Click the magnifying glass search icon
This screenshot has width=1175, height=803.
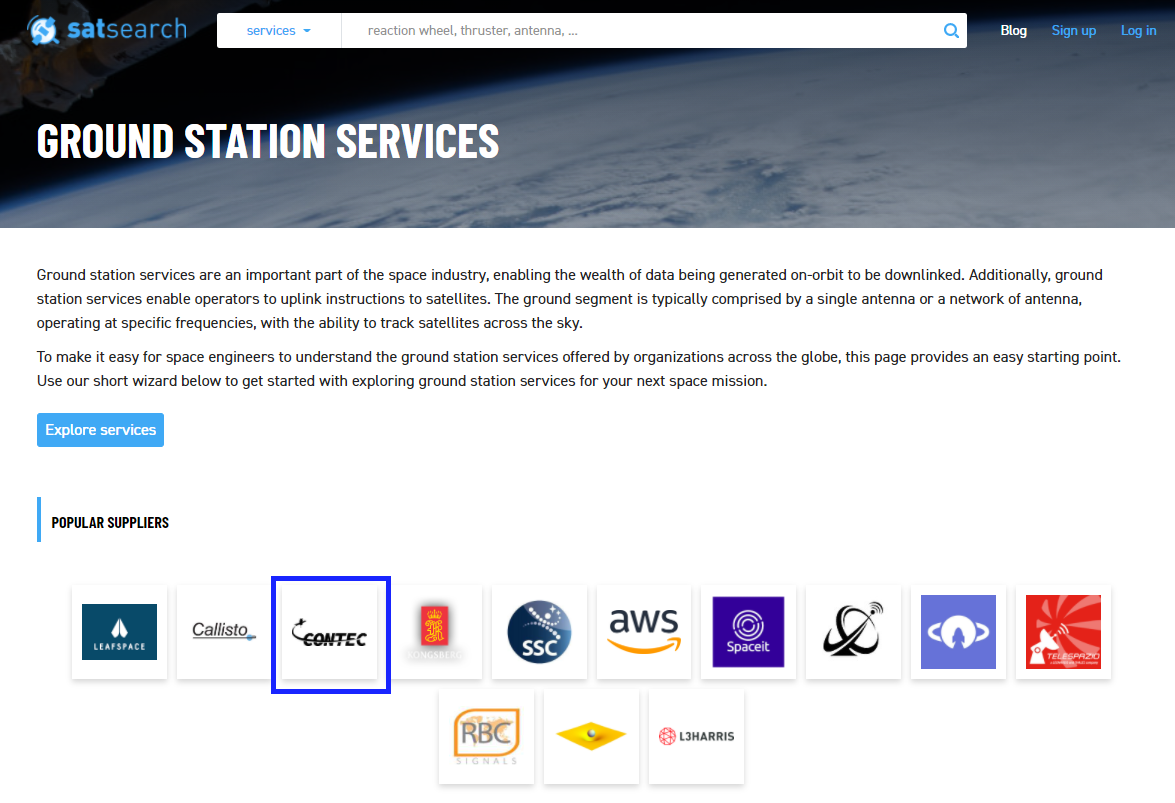[951, 31]
